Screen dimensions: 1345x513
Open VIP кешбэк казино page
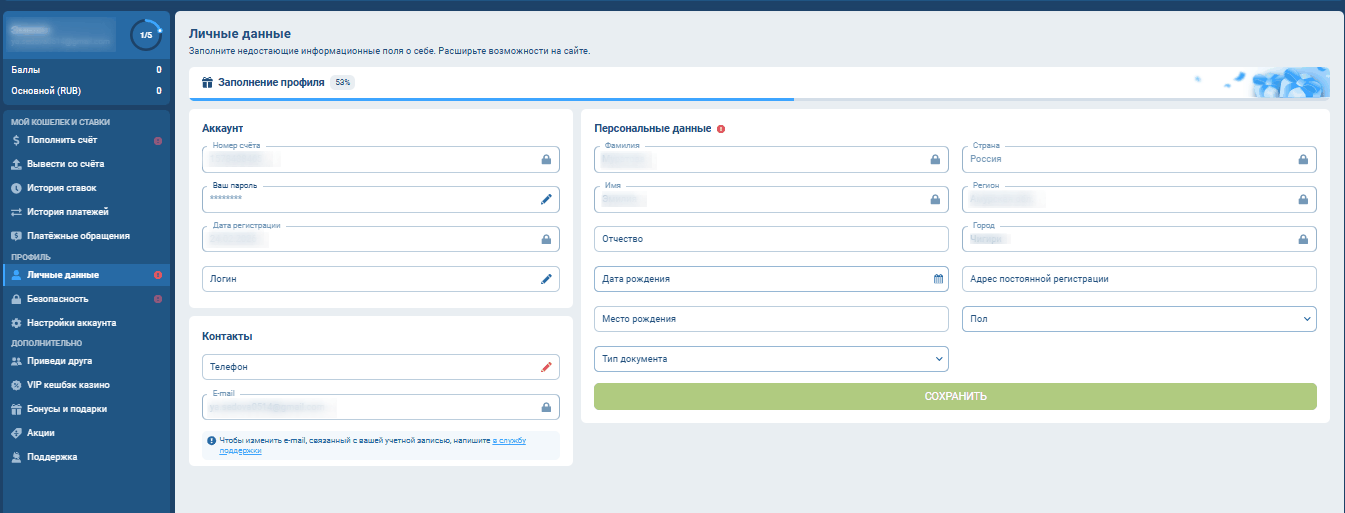[x=68, y=385]
